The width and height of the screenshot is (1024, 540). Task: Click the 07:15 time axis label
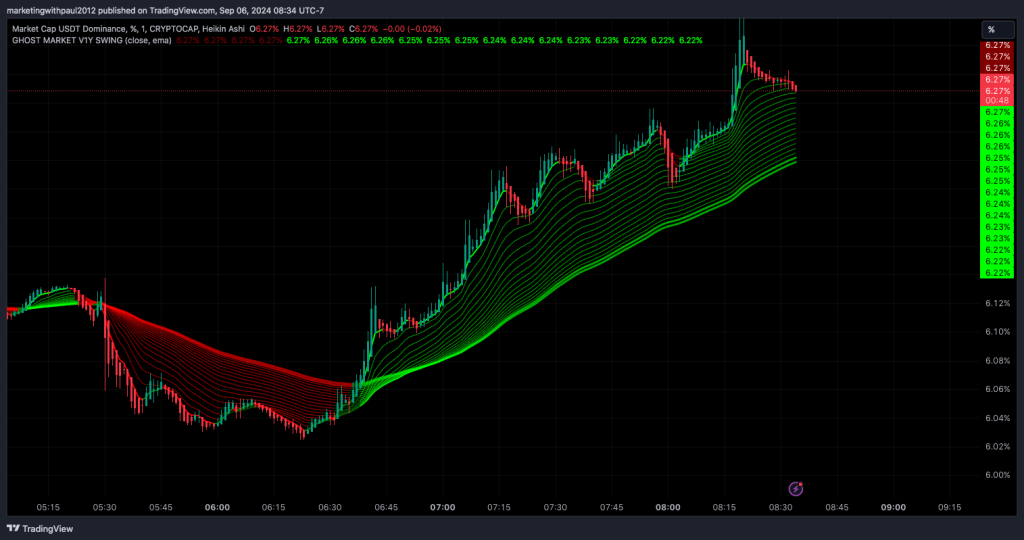(x=499, y=507)
